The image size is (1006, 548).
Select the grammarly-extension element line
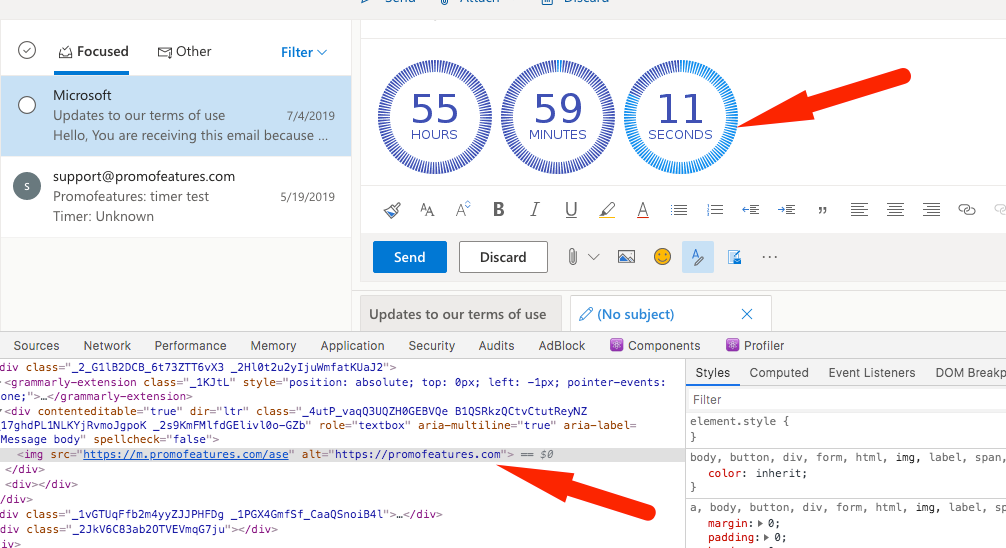334,390
